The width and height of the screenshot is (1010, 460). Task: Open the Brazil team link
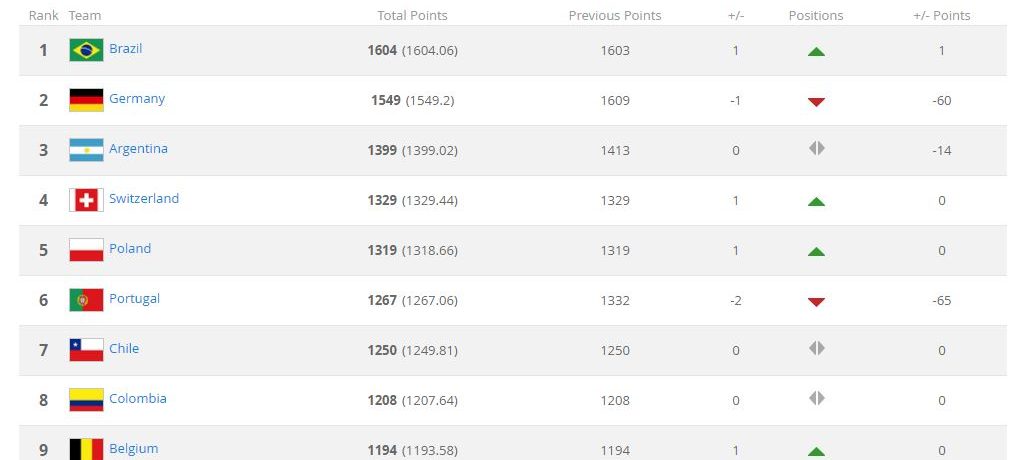tap(126, 49)
